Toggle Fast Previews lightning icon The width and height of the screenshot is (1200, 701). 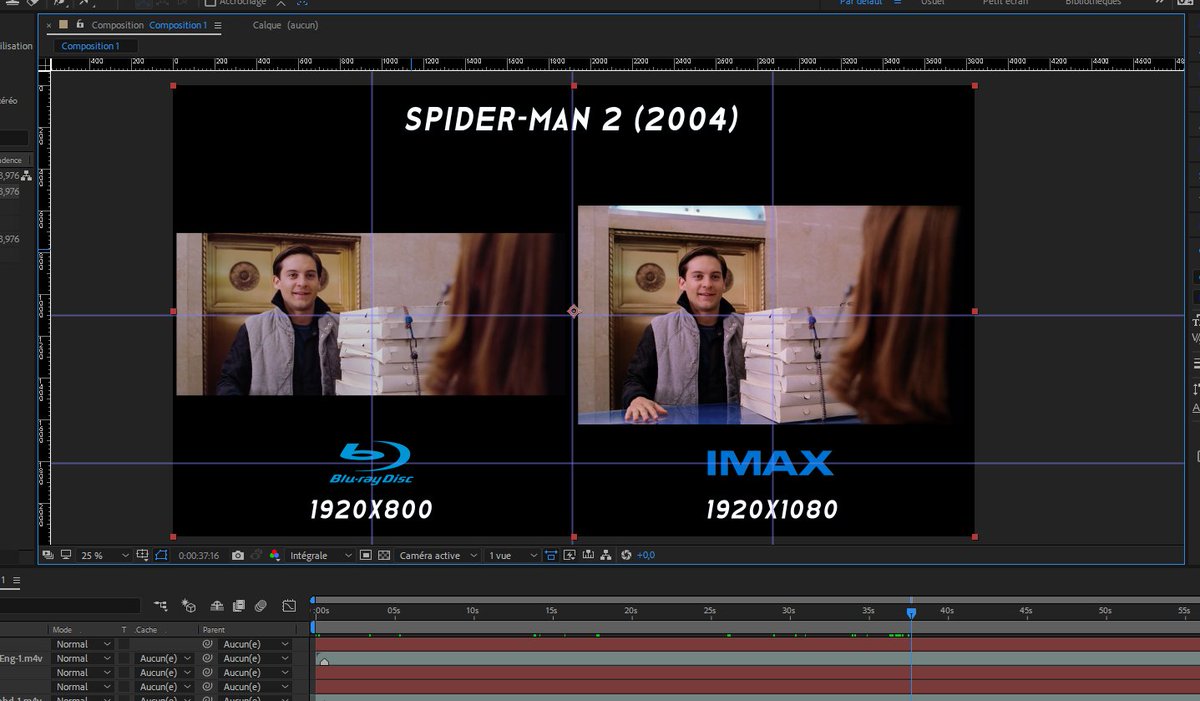click(568, 555)
